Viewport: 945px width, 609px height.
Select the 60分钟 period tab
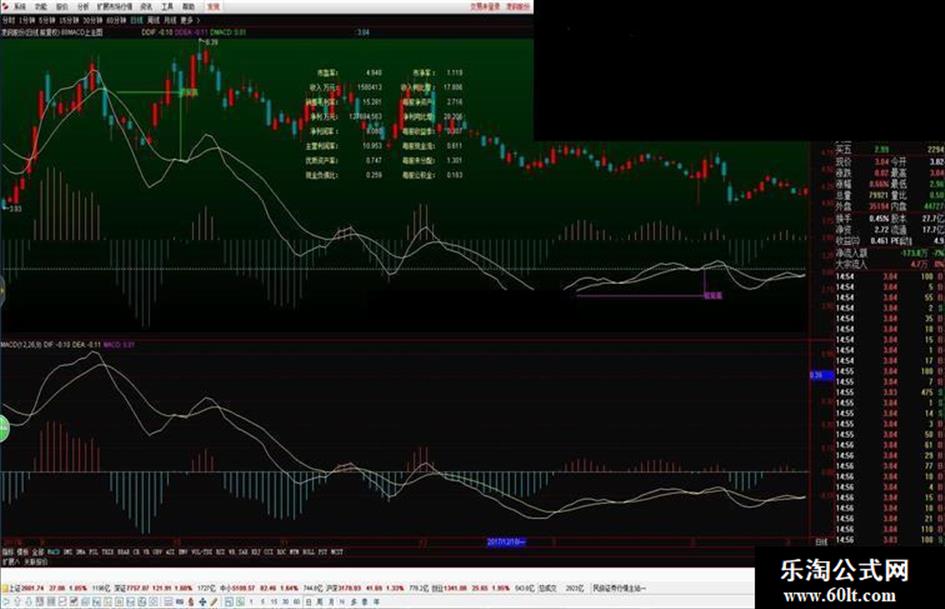point(116,21)
